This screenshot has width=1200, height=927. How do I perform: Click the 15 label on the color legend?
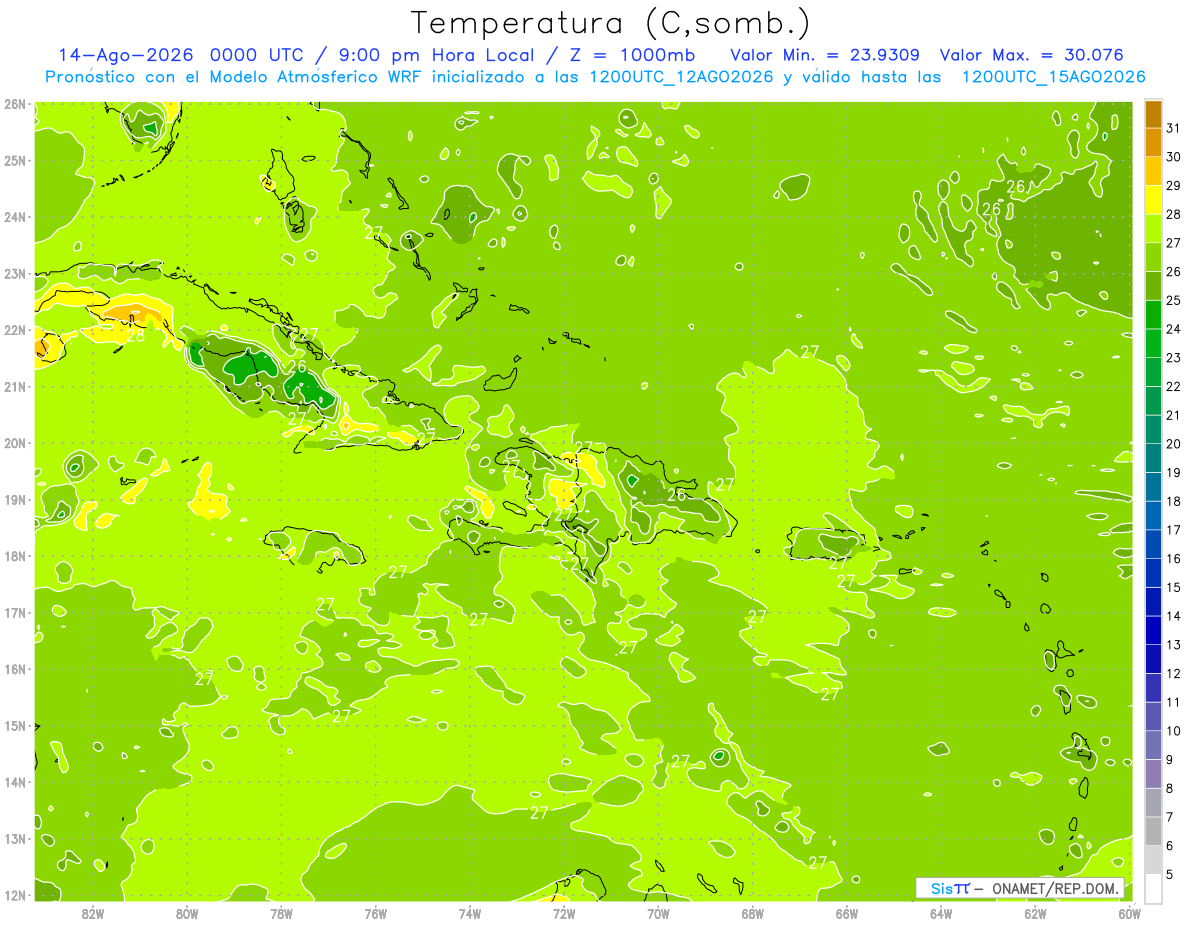coord(1174,587)
